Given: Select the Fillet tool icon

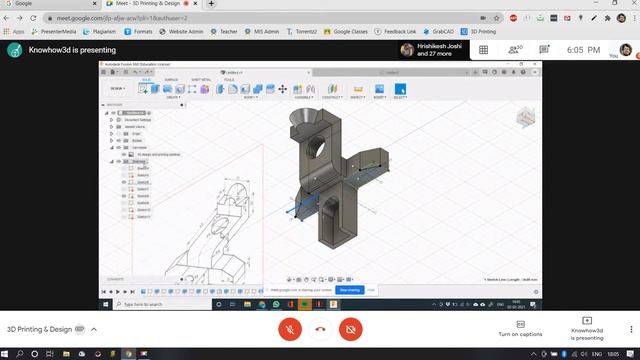Looking at the screenshot, I should click(x=233, y=89).
